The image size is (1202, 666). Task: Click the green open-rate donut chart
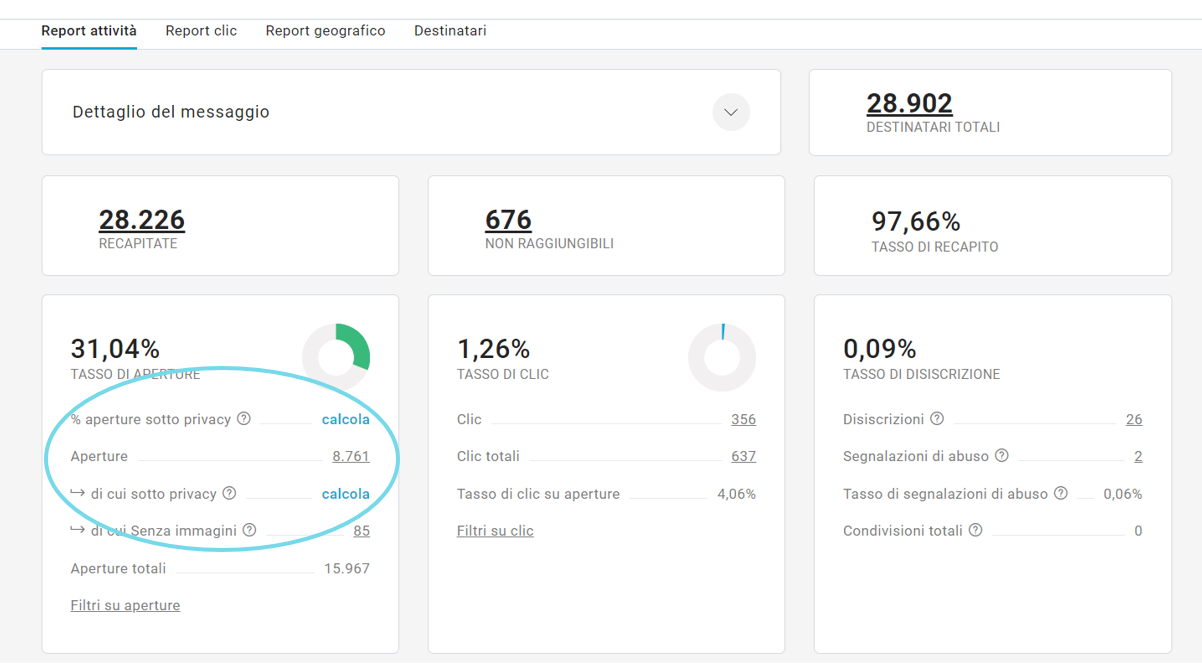336,357
